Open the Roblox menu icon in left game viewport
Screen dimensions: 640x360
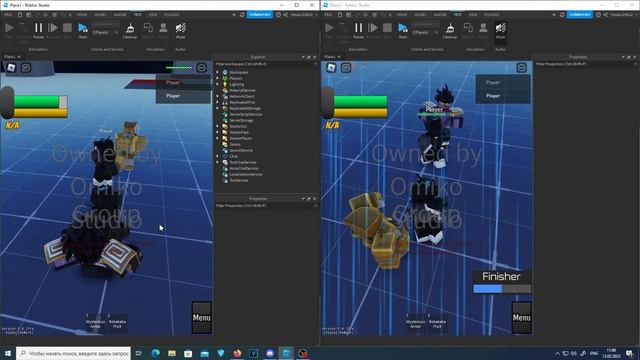click(11, 67)
